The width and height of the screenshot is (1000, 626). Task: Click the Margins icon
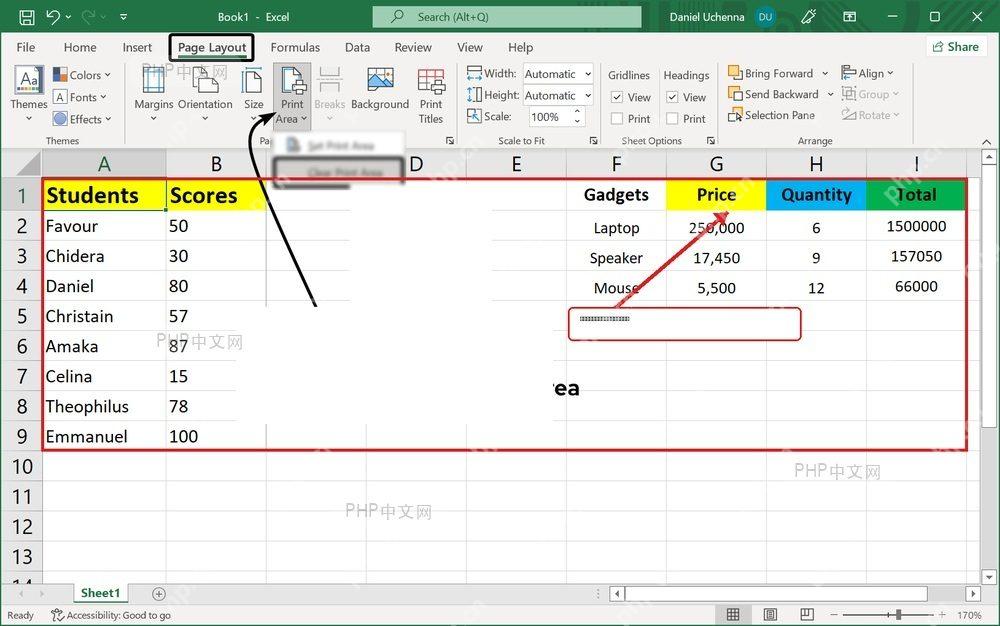tap(153, 81)
